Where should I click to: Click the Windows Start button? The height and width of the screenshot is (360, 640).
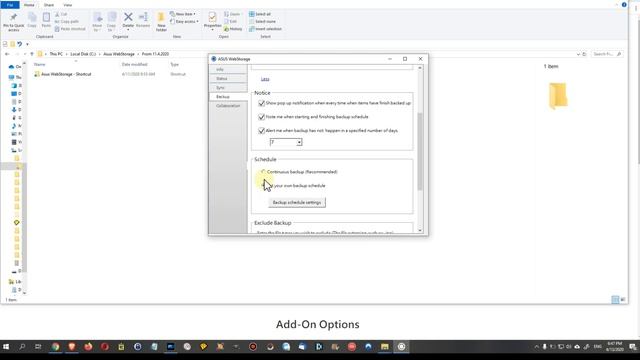[6, 347]
